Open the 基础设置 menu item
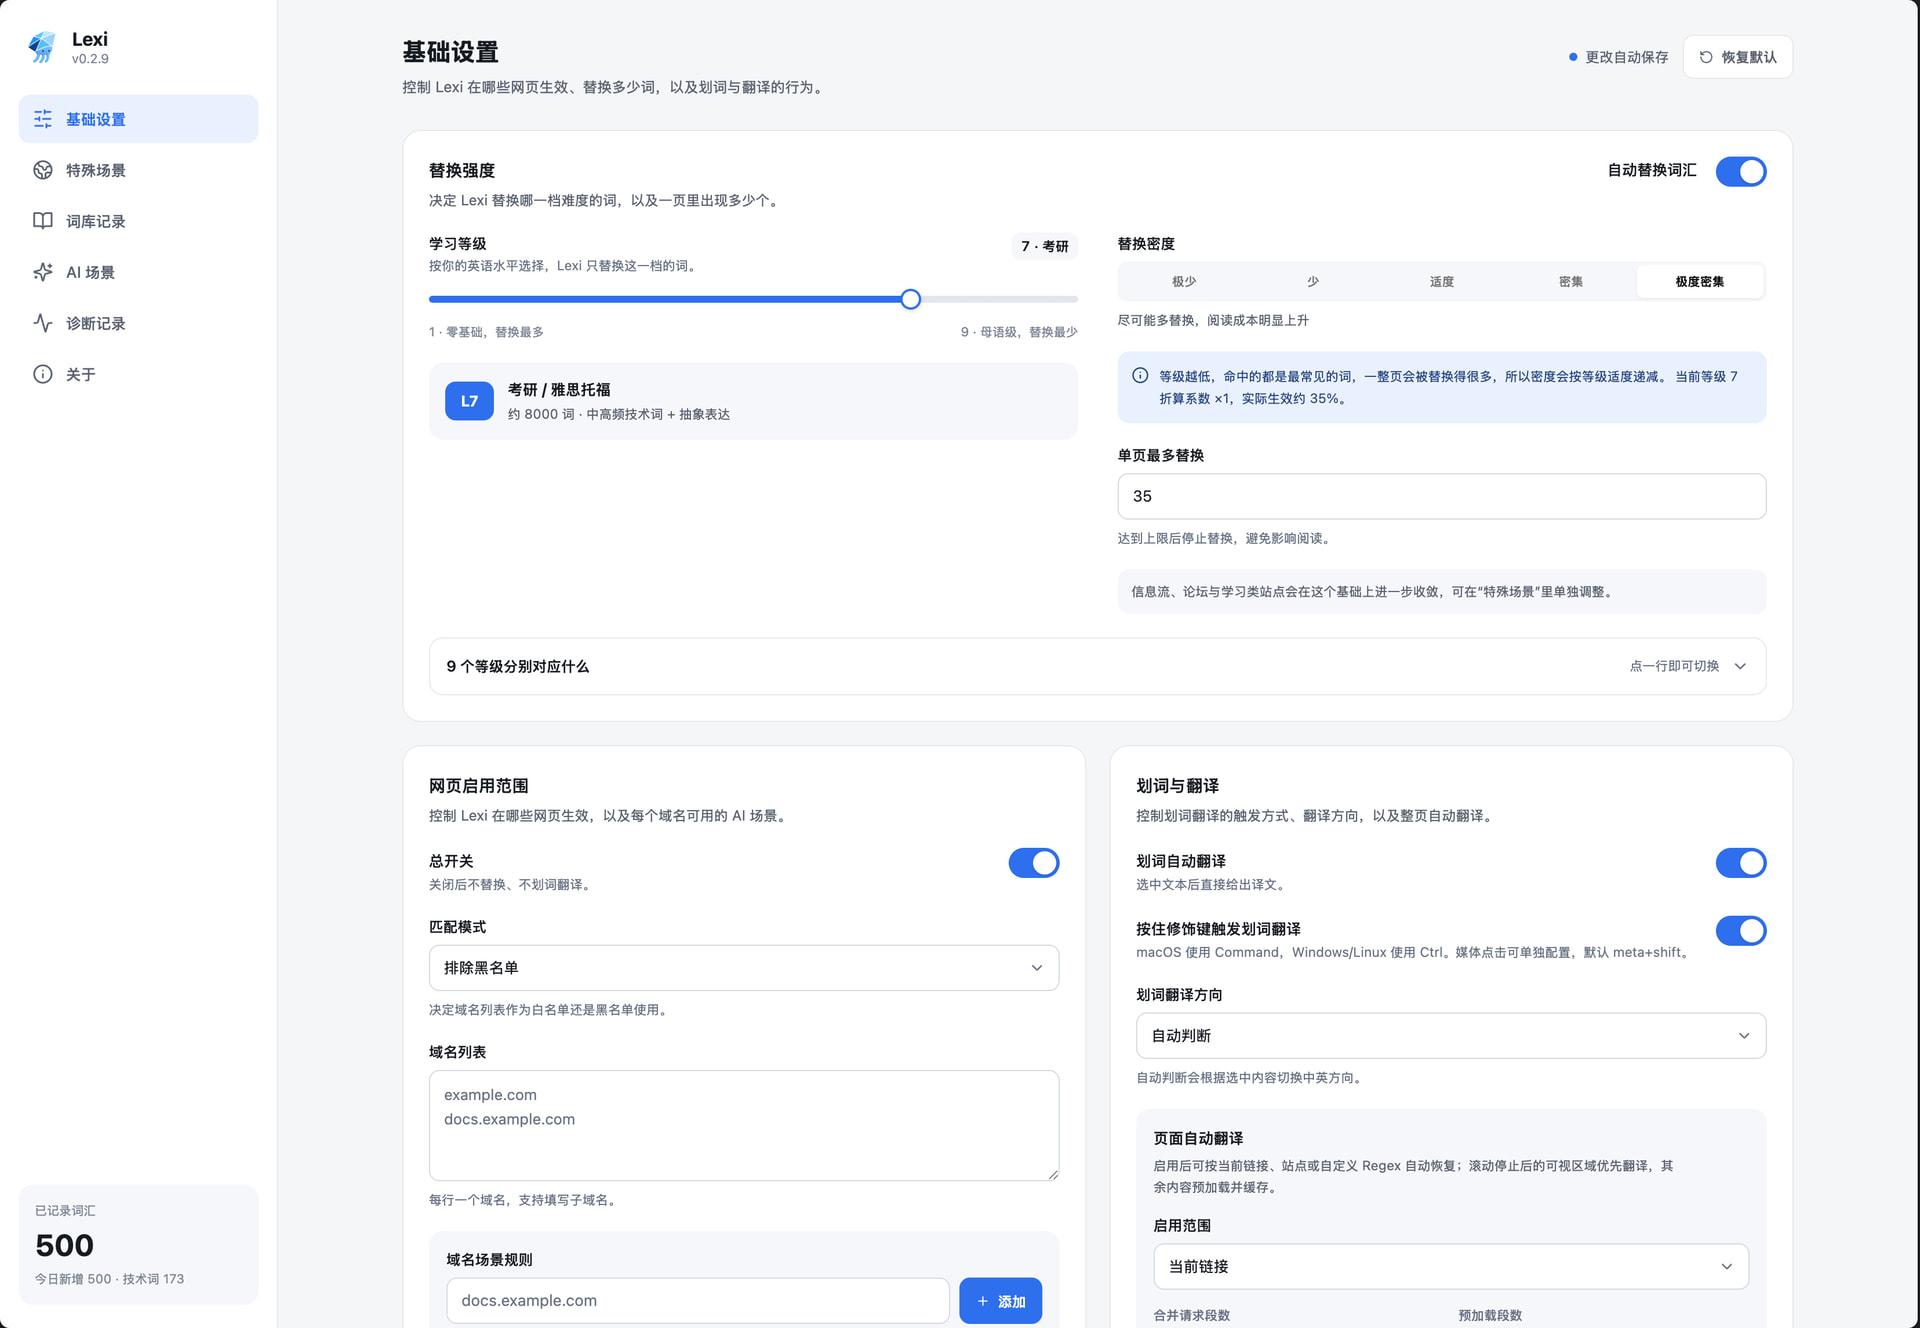 tap(138, 119)
